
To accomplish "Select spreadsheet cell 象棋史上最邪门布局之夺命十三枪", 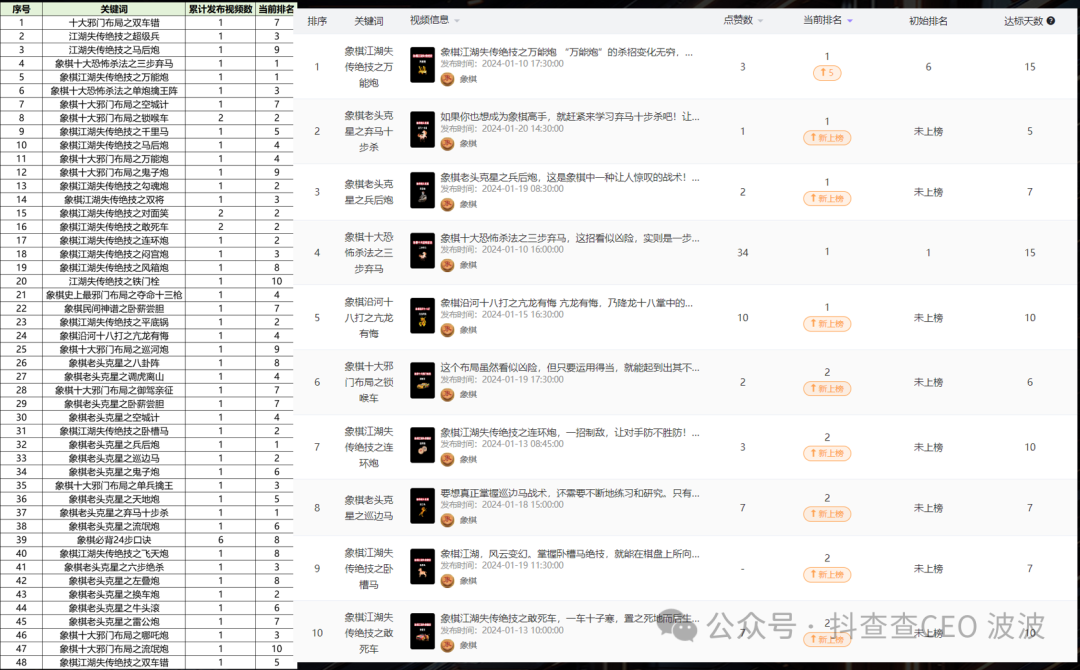I will (114, 295).
